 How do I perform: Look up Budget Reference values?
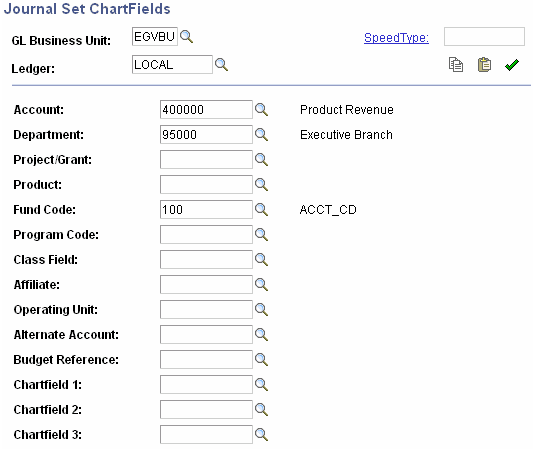tap(261, 359)
